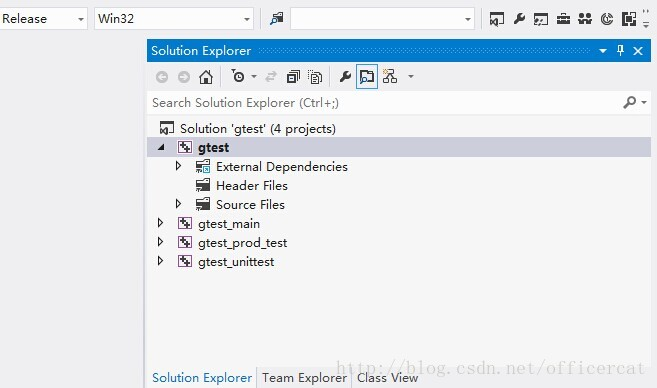Screen dimensions: 657x388
Task: Click the Source Files folder icon
Action: (x=203, y=204)
